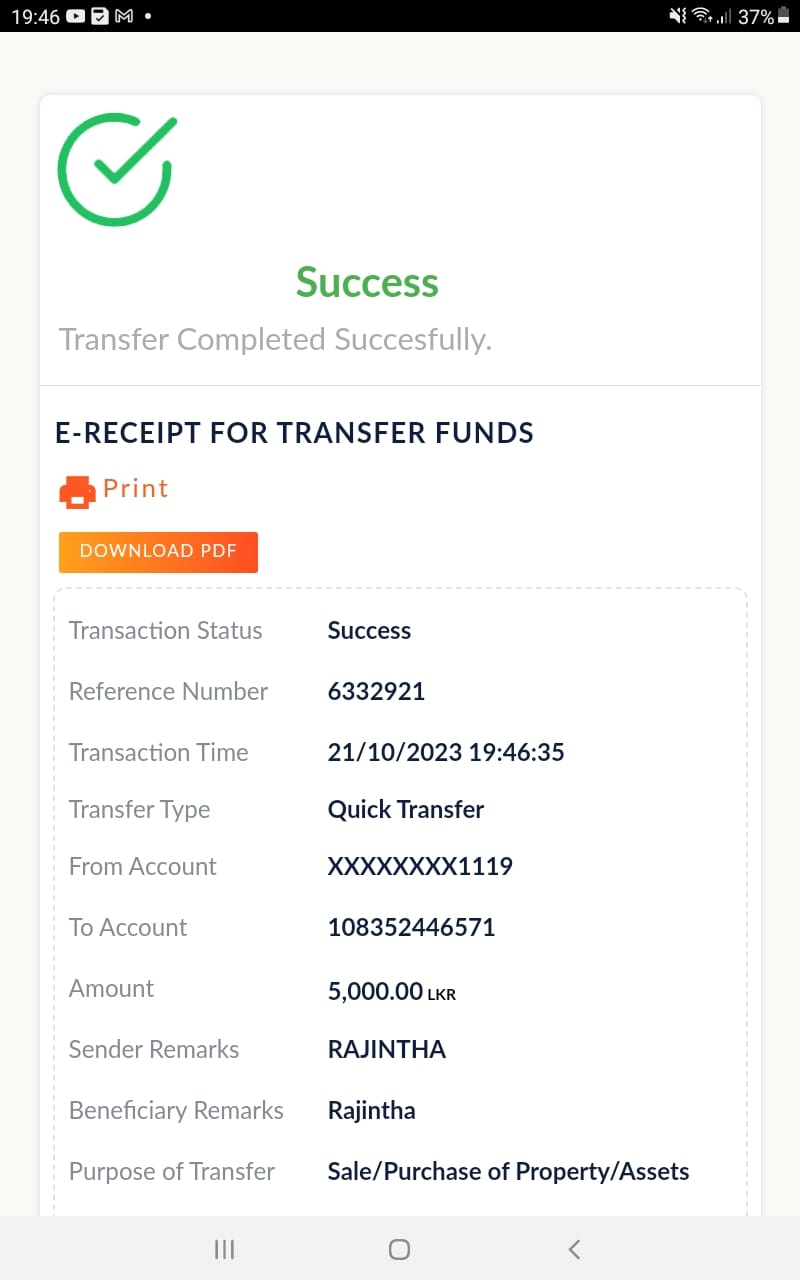Tap the mute/vibrate icon in status bar
The height and width of the screenshot is (1280, 800).
click(x=678, y=17)
